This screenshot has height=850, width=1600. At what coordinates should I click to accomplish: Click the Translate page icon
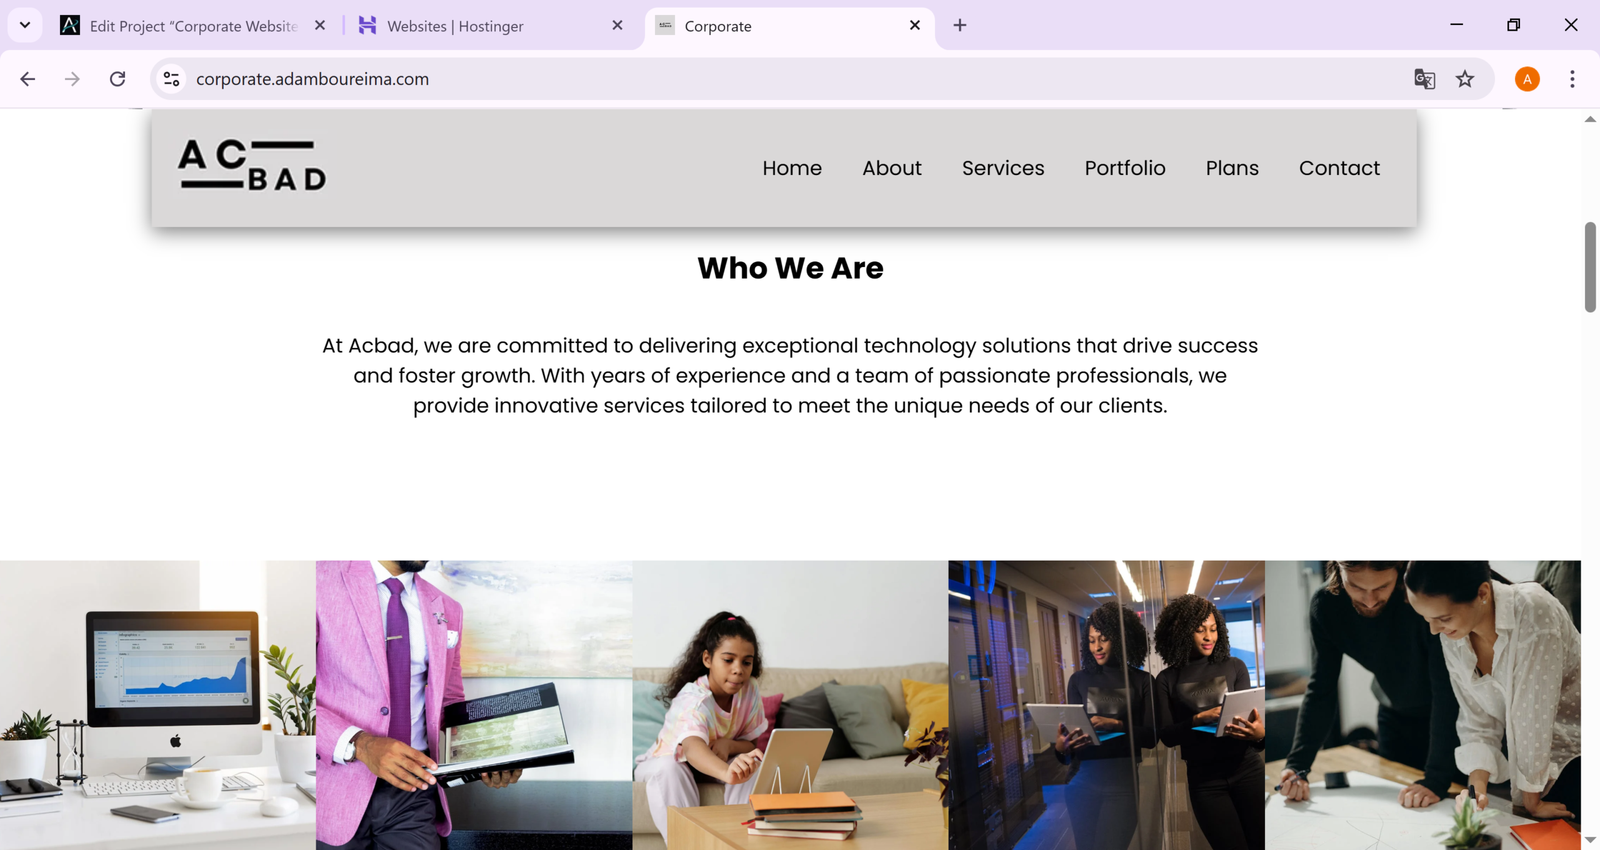tap(1424, 79)
